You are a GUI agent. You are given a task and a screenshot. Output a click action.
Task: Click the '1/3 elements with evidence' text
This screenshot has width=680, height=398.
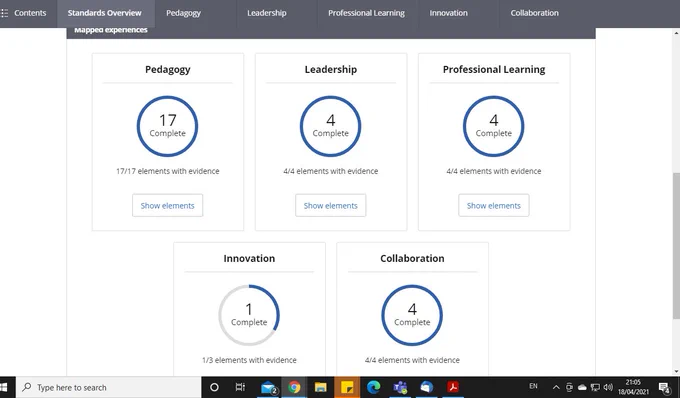pos(249,360)
